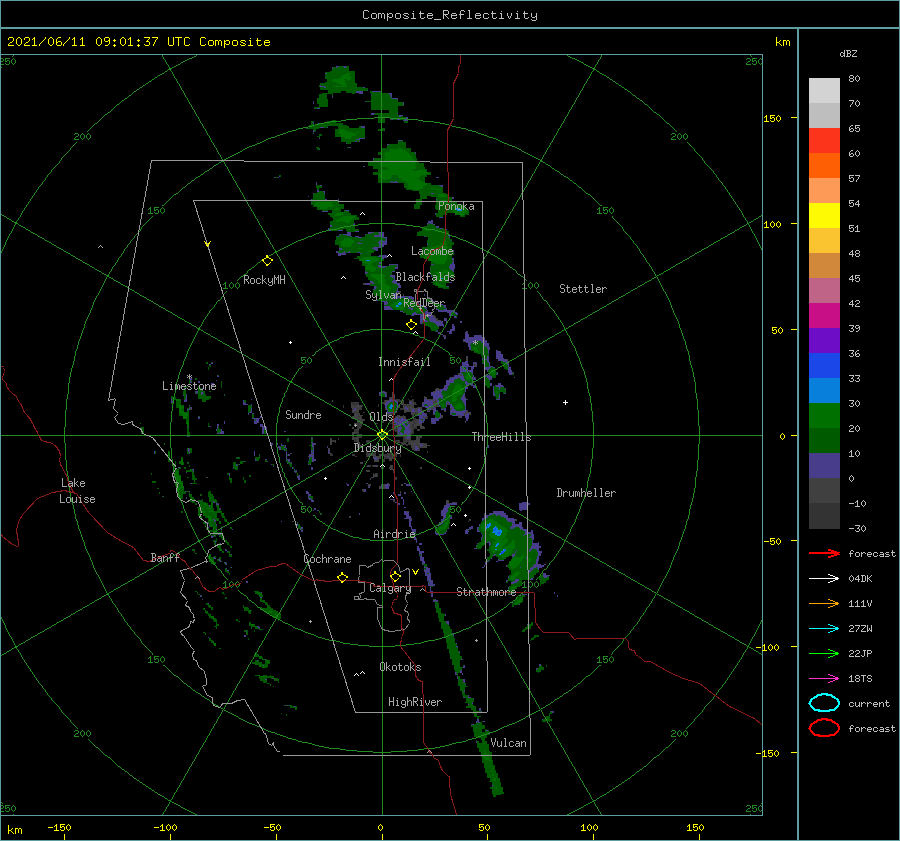
Task: Click the Drumheller label
Action: click(x=586, y=493)
